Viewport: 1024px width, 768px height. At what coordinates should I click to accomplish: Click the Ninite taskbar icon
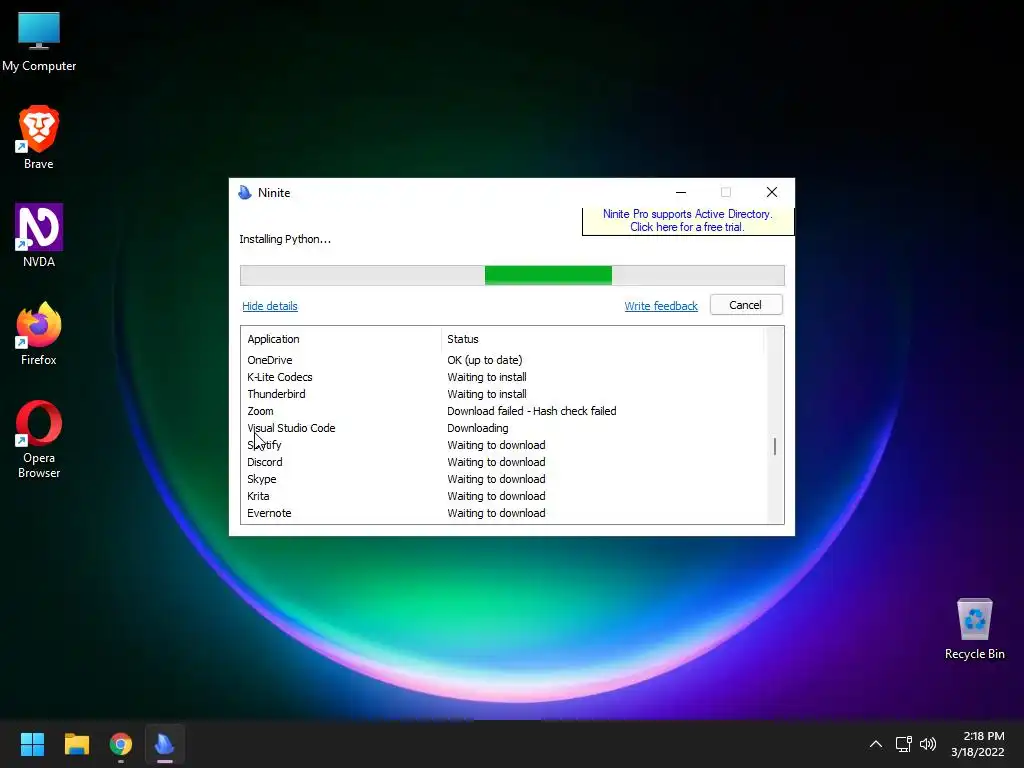(x=165, y=744)
